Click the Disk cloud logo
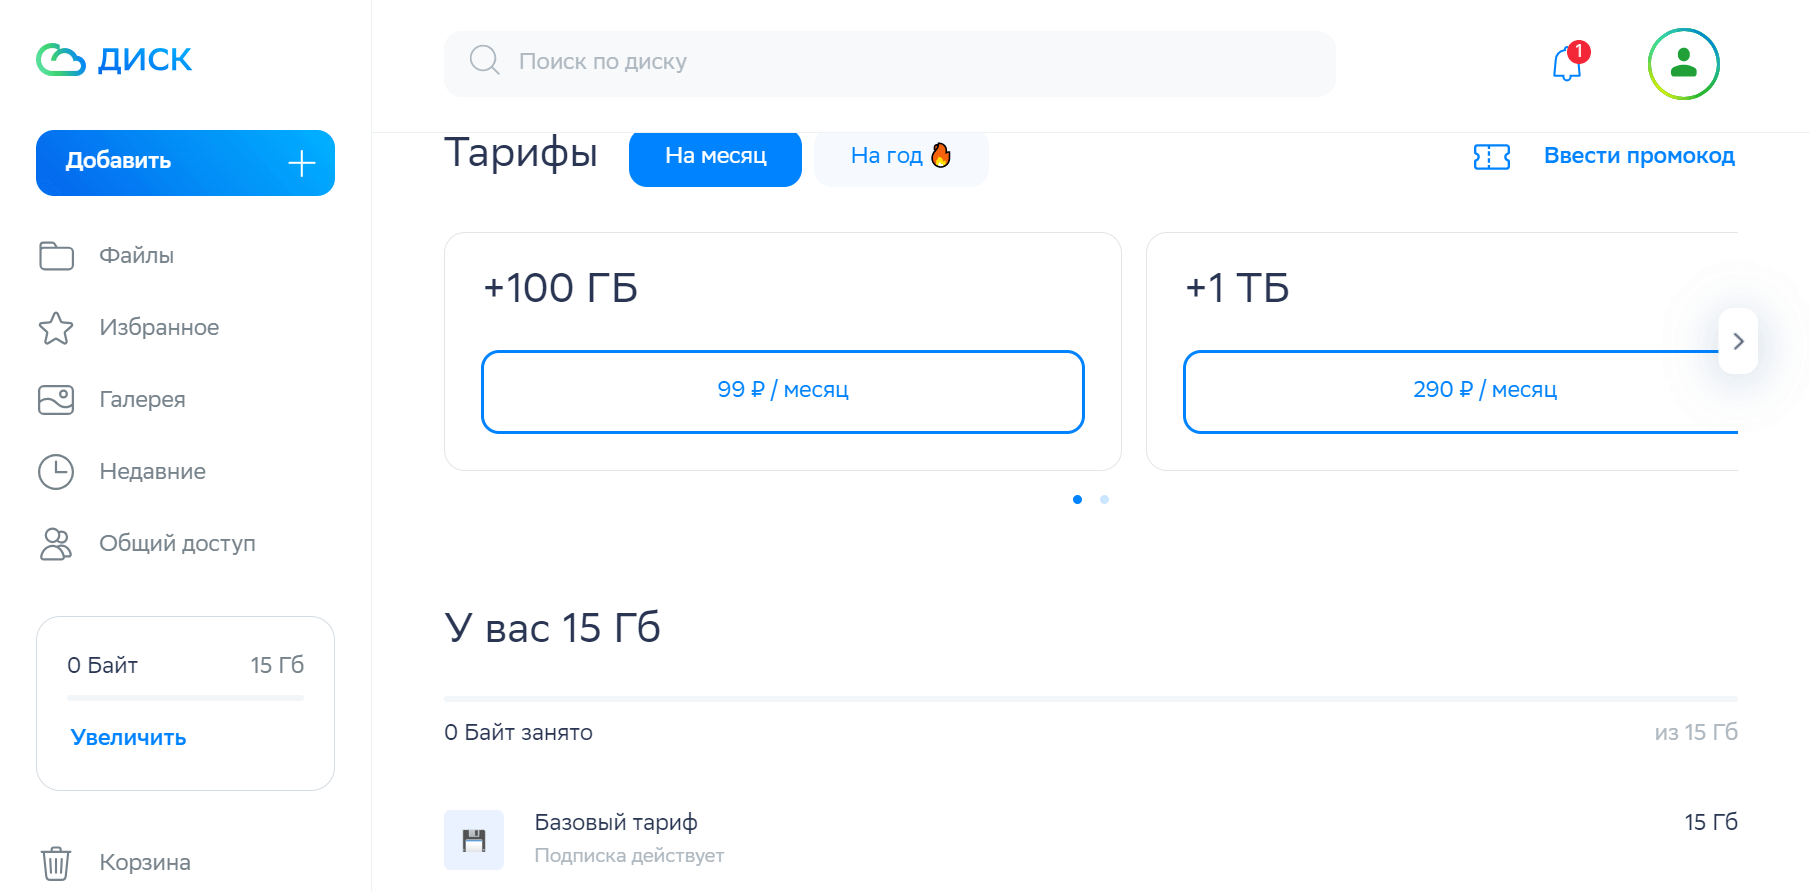This screenshot has height=892, width=1812. point(114,60)
